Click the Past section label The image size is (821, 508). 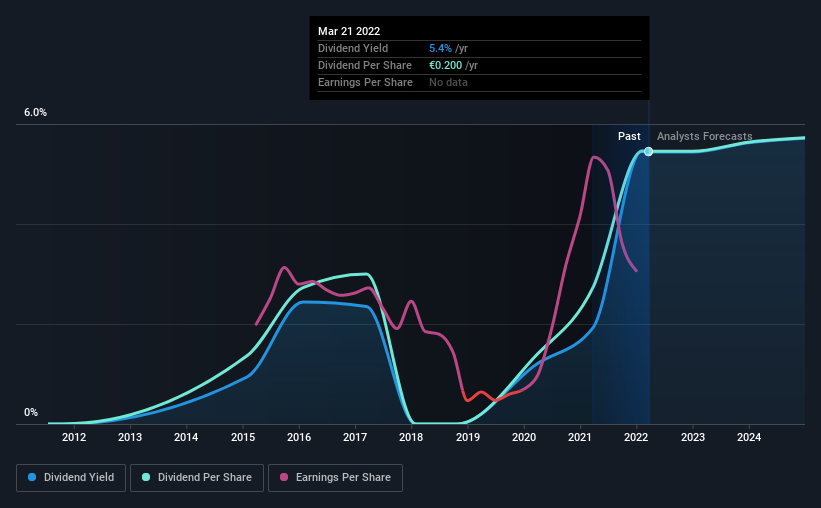point(629,136)
